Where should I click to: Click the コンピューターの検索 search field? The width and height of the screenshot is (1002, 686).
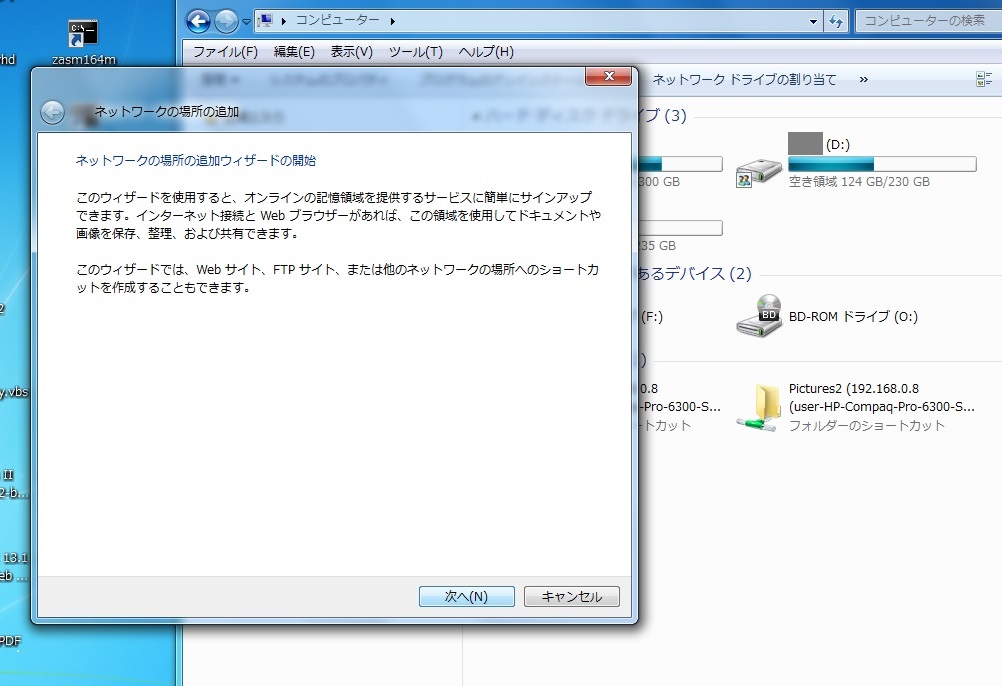pos(925,20)
